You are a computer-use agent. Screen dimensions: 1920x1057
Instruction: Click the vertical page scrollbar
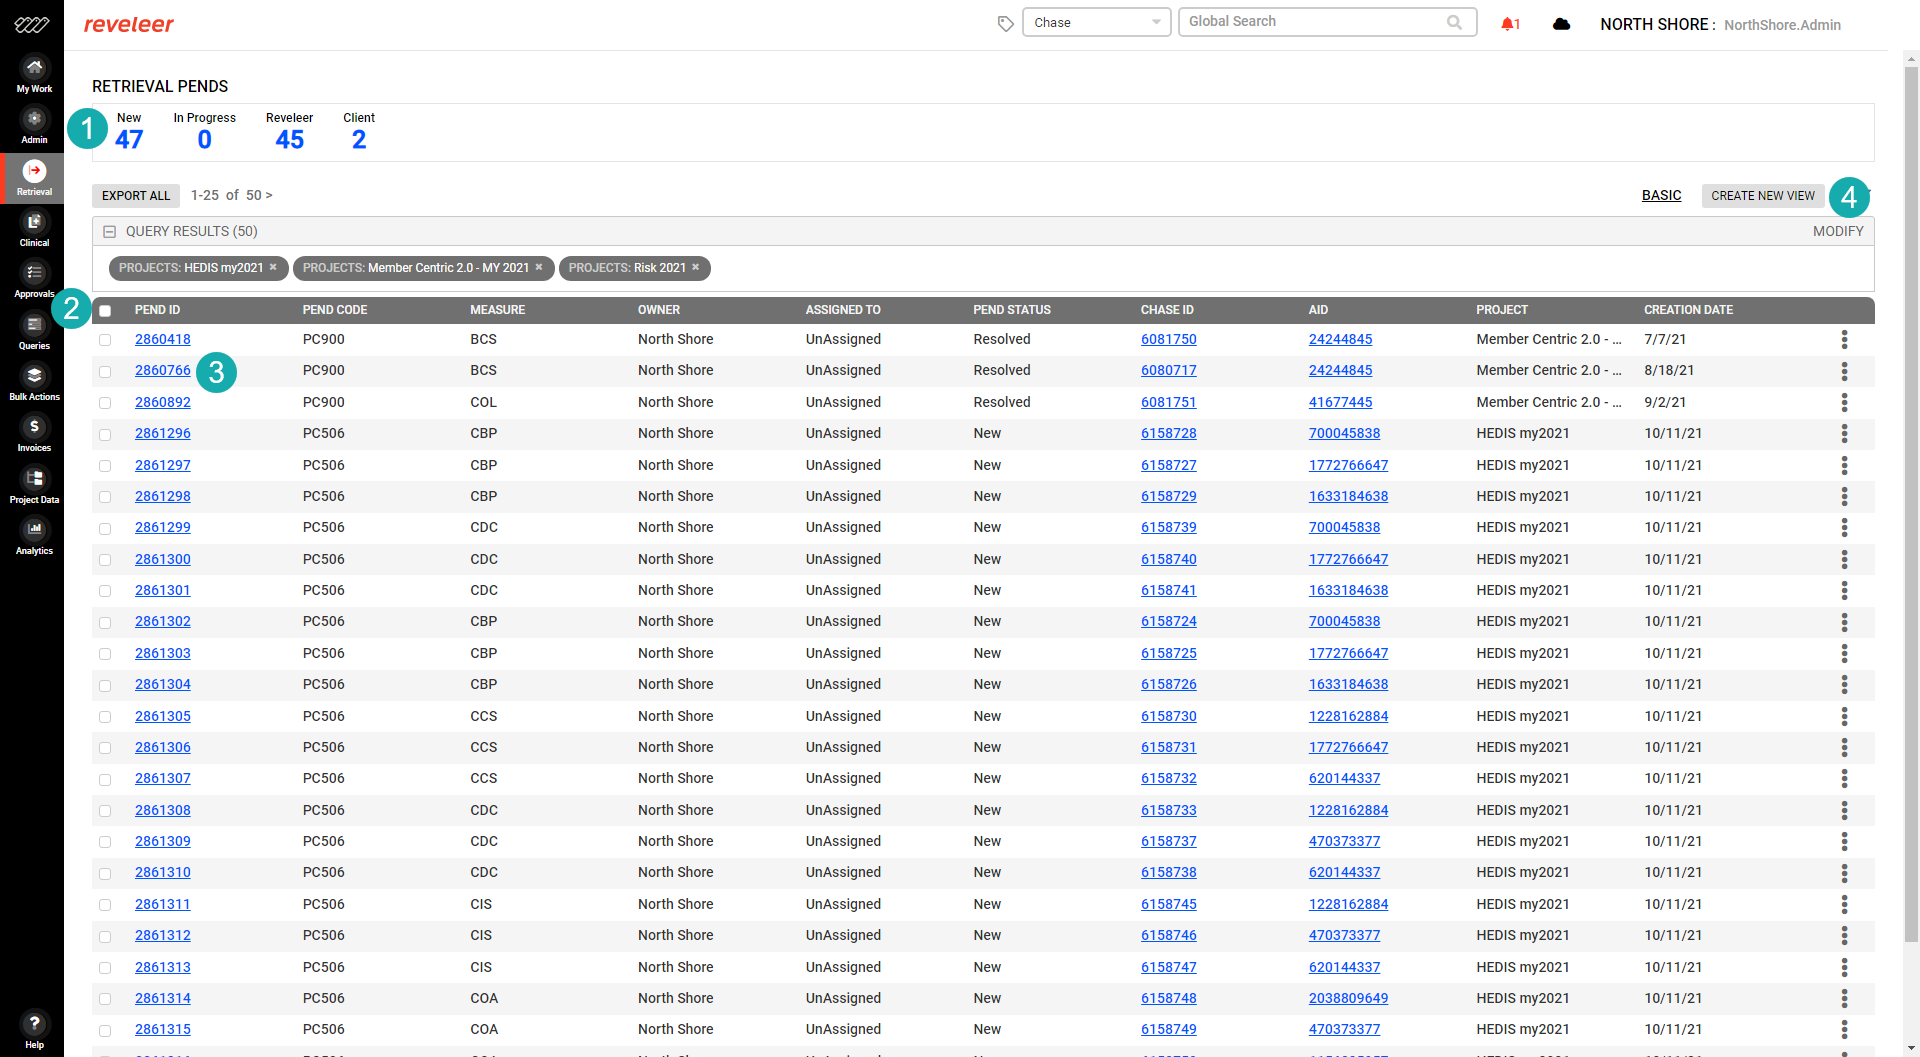point(1911,505)
